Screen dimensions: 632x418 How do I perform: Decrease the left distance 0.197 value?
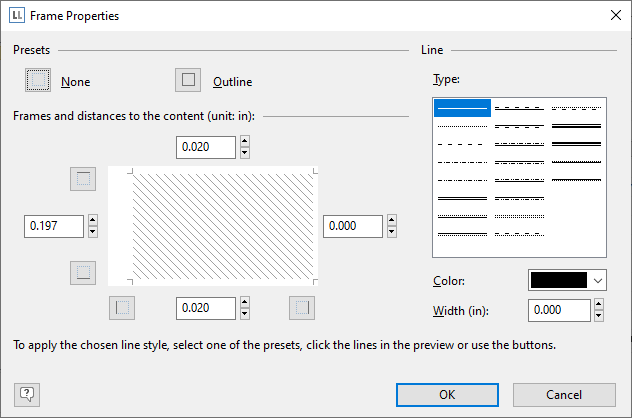(x=93, y=232)
